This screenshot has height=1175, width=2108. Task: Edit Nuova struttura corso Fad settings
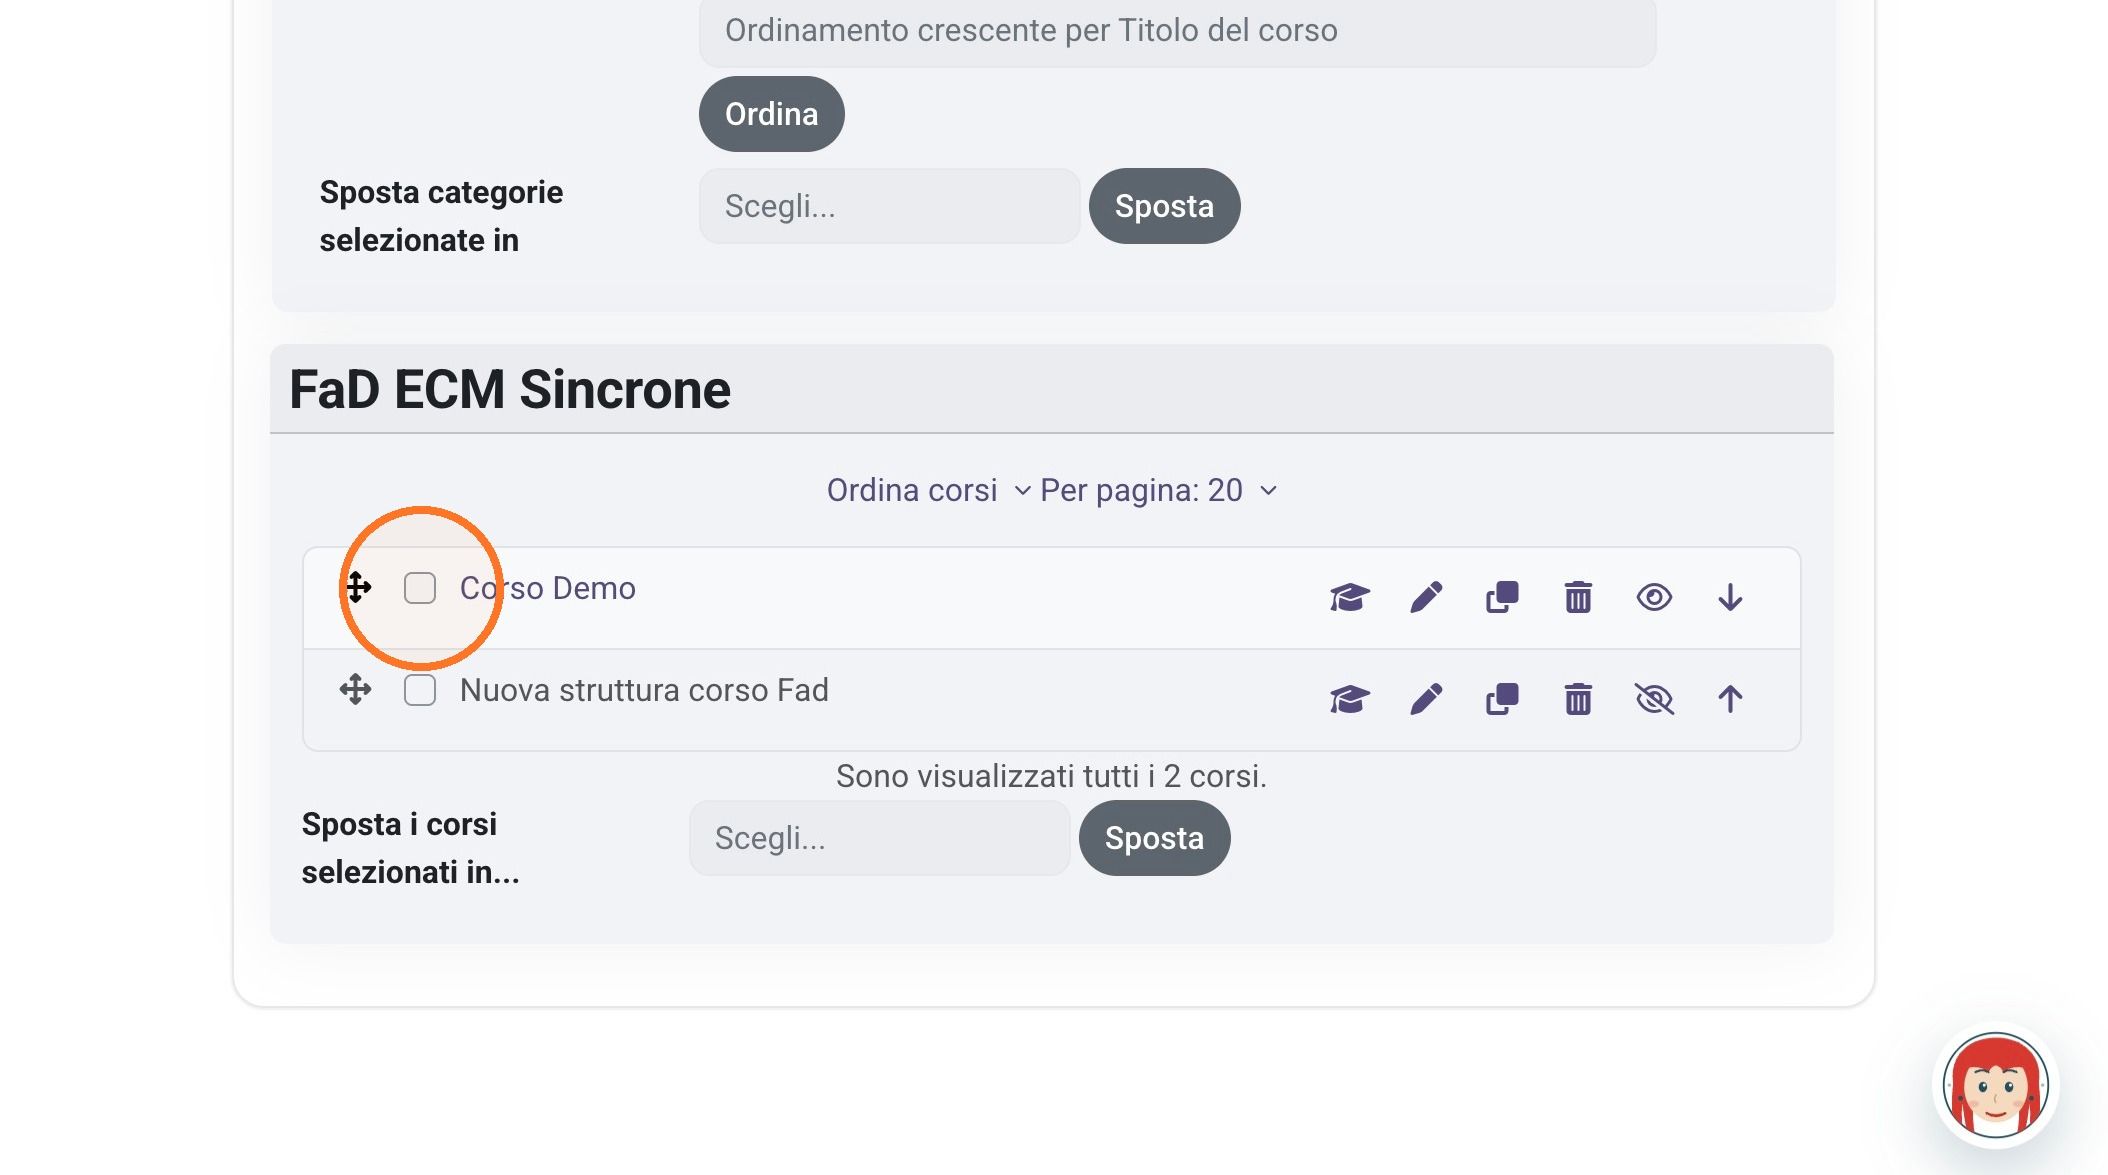point(1426,699)
